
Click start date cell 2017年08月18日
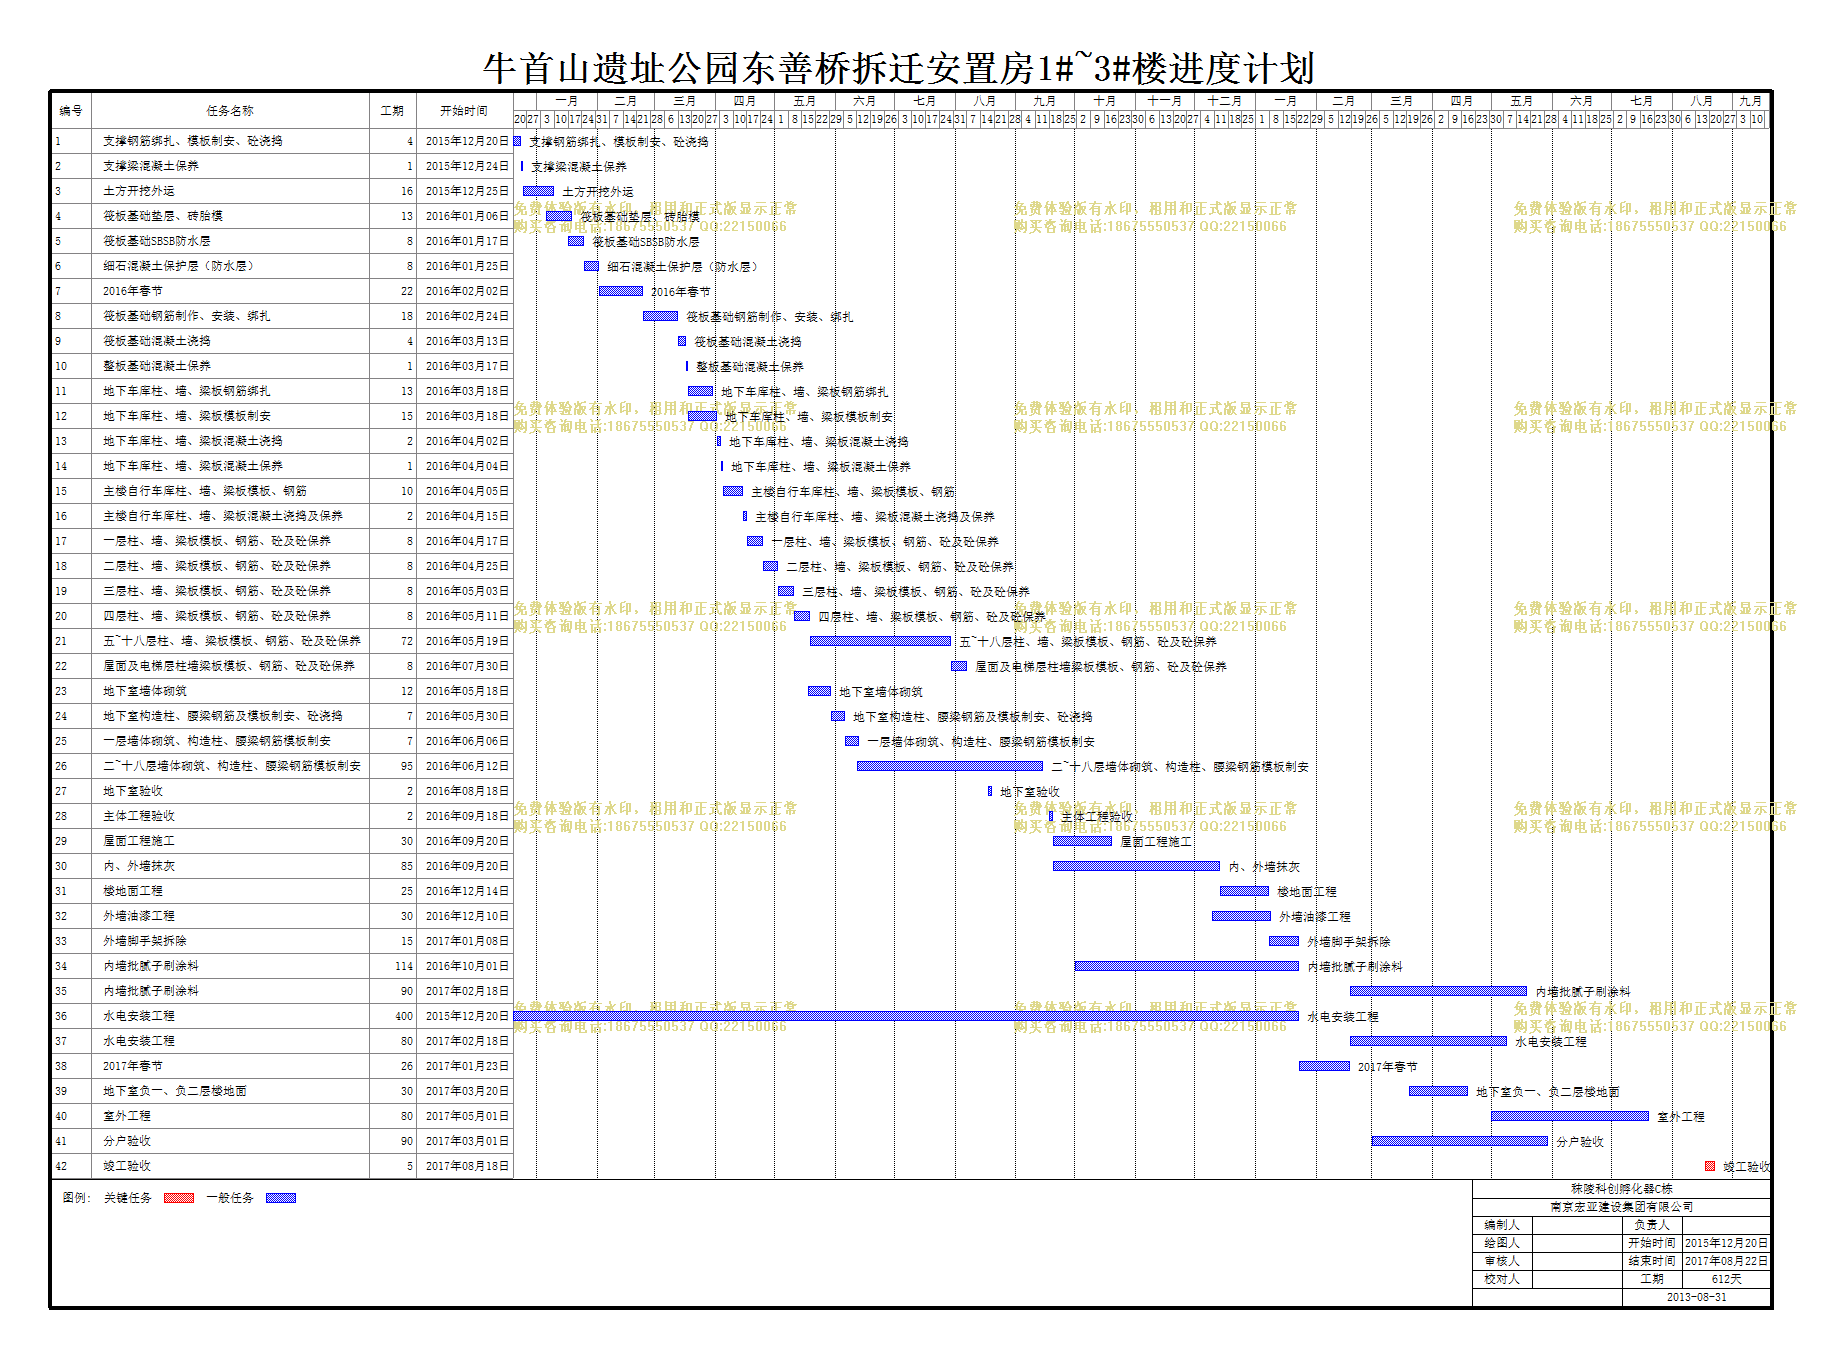point(467,1166)
